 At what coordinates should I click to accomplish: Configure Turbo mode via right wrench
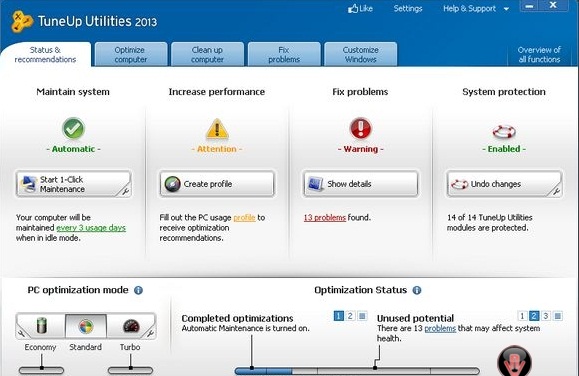[x=151, y=333]
